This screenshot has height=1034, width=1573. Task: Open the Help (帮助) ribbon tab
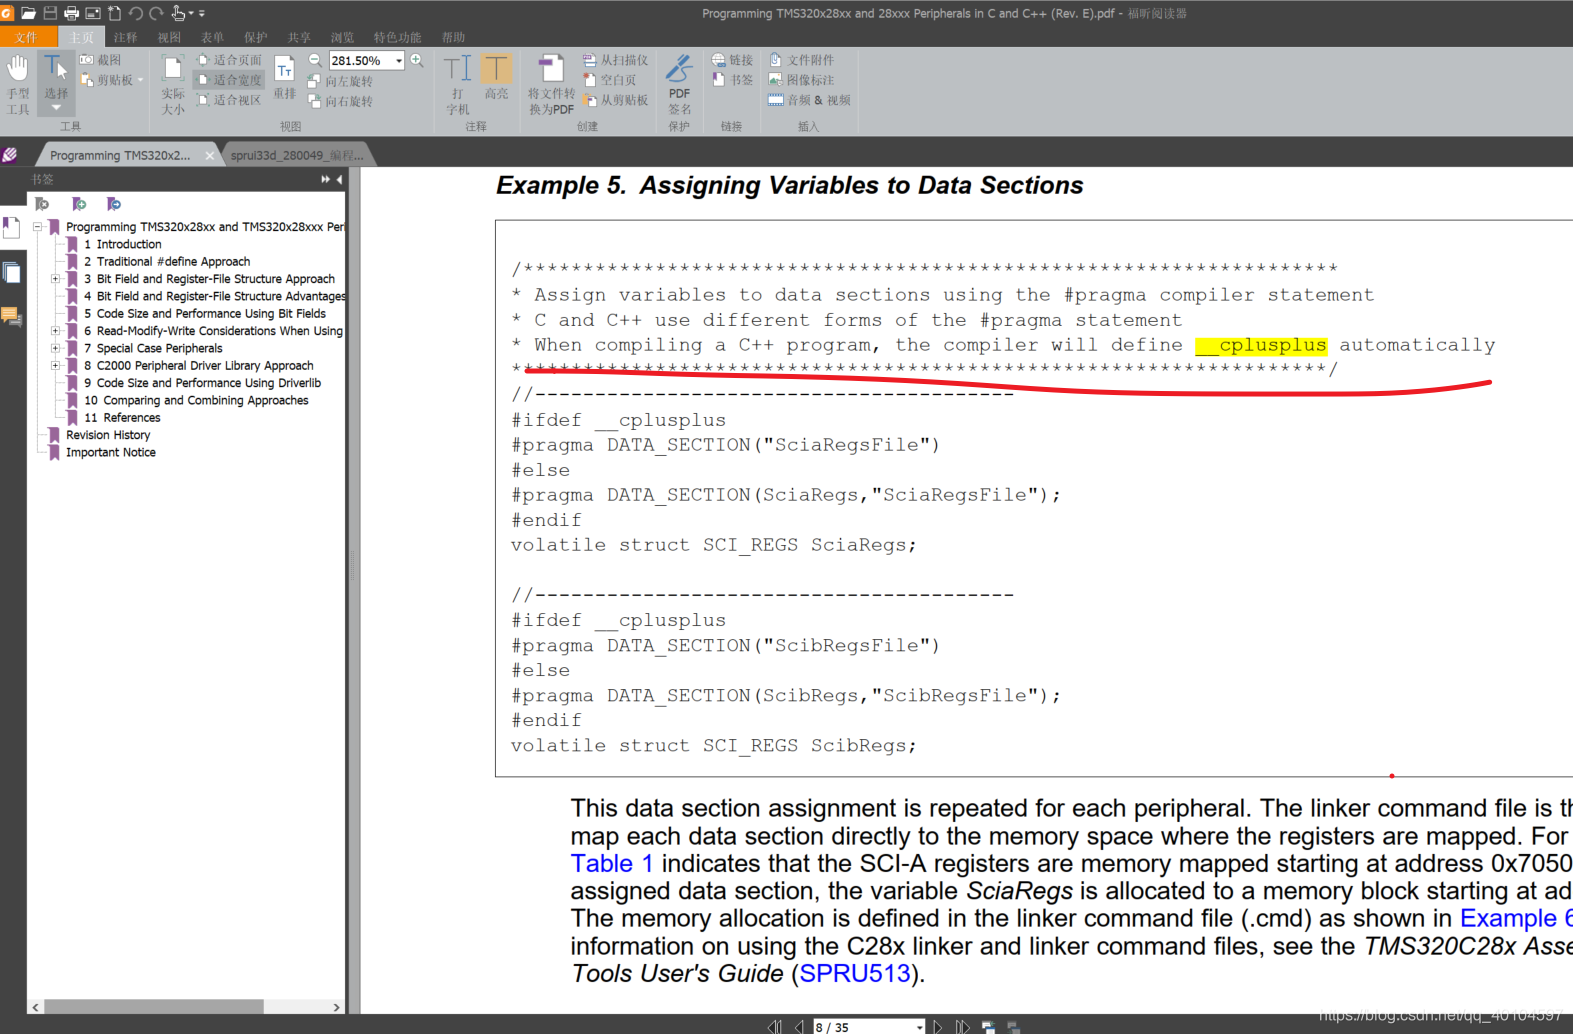point(454,37)
